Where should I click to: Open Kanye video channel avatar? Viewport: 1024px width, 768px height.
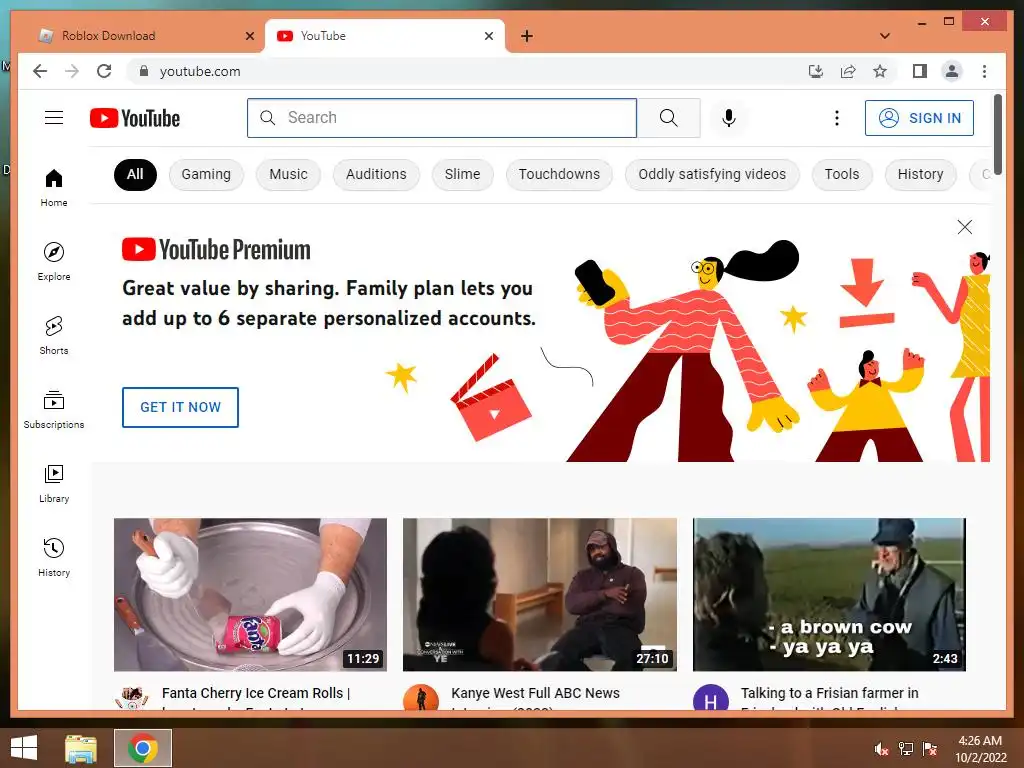point(421,699)
